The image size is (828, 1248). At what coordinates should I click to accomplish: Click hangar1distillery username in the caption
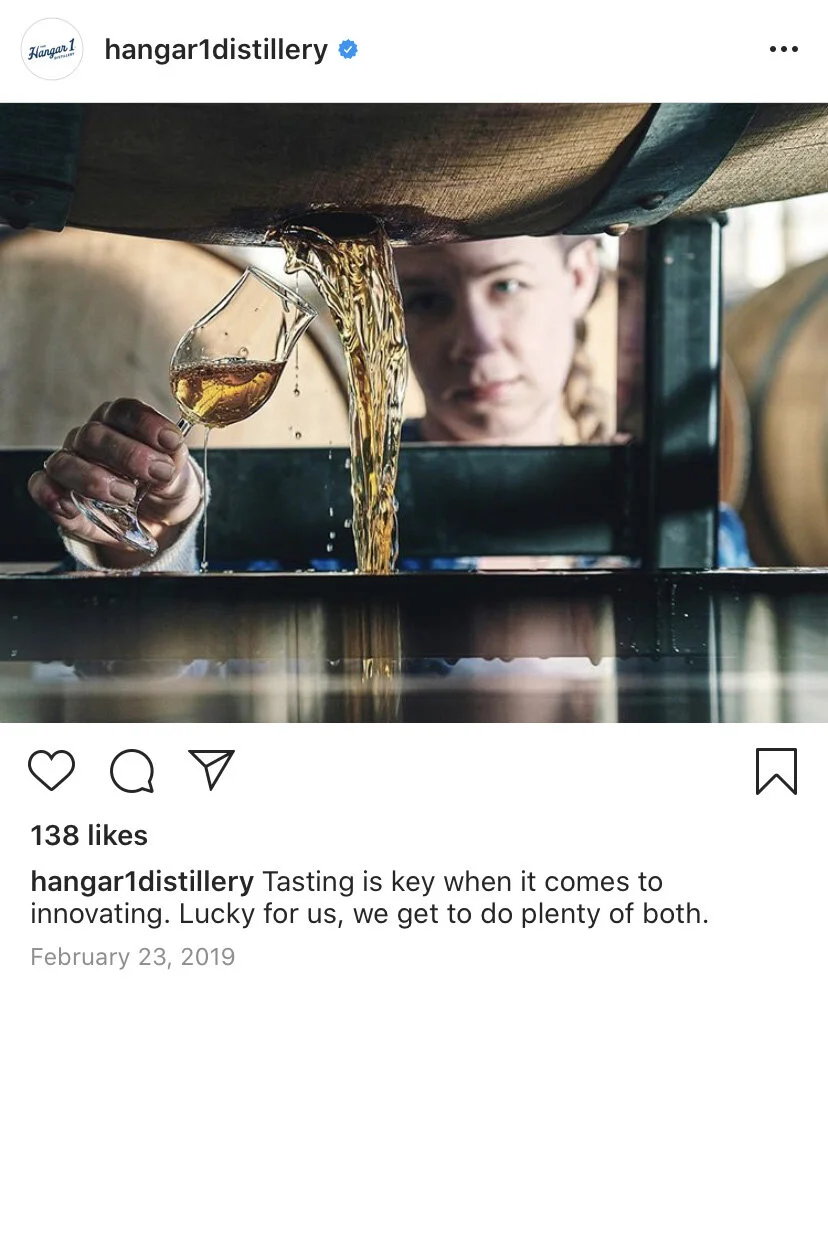[142, 882]
